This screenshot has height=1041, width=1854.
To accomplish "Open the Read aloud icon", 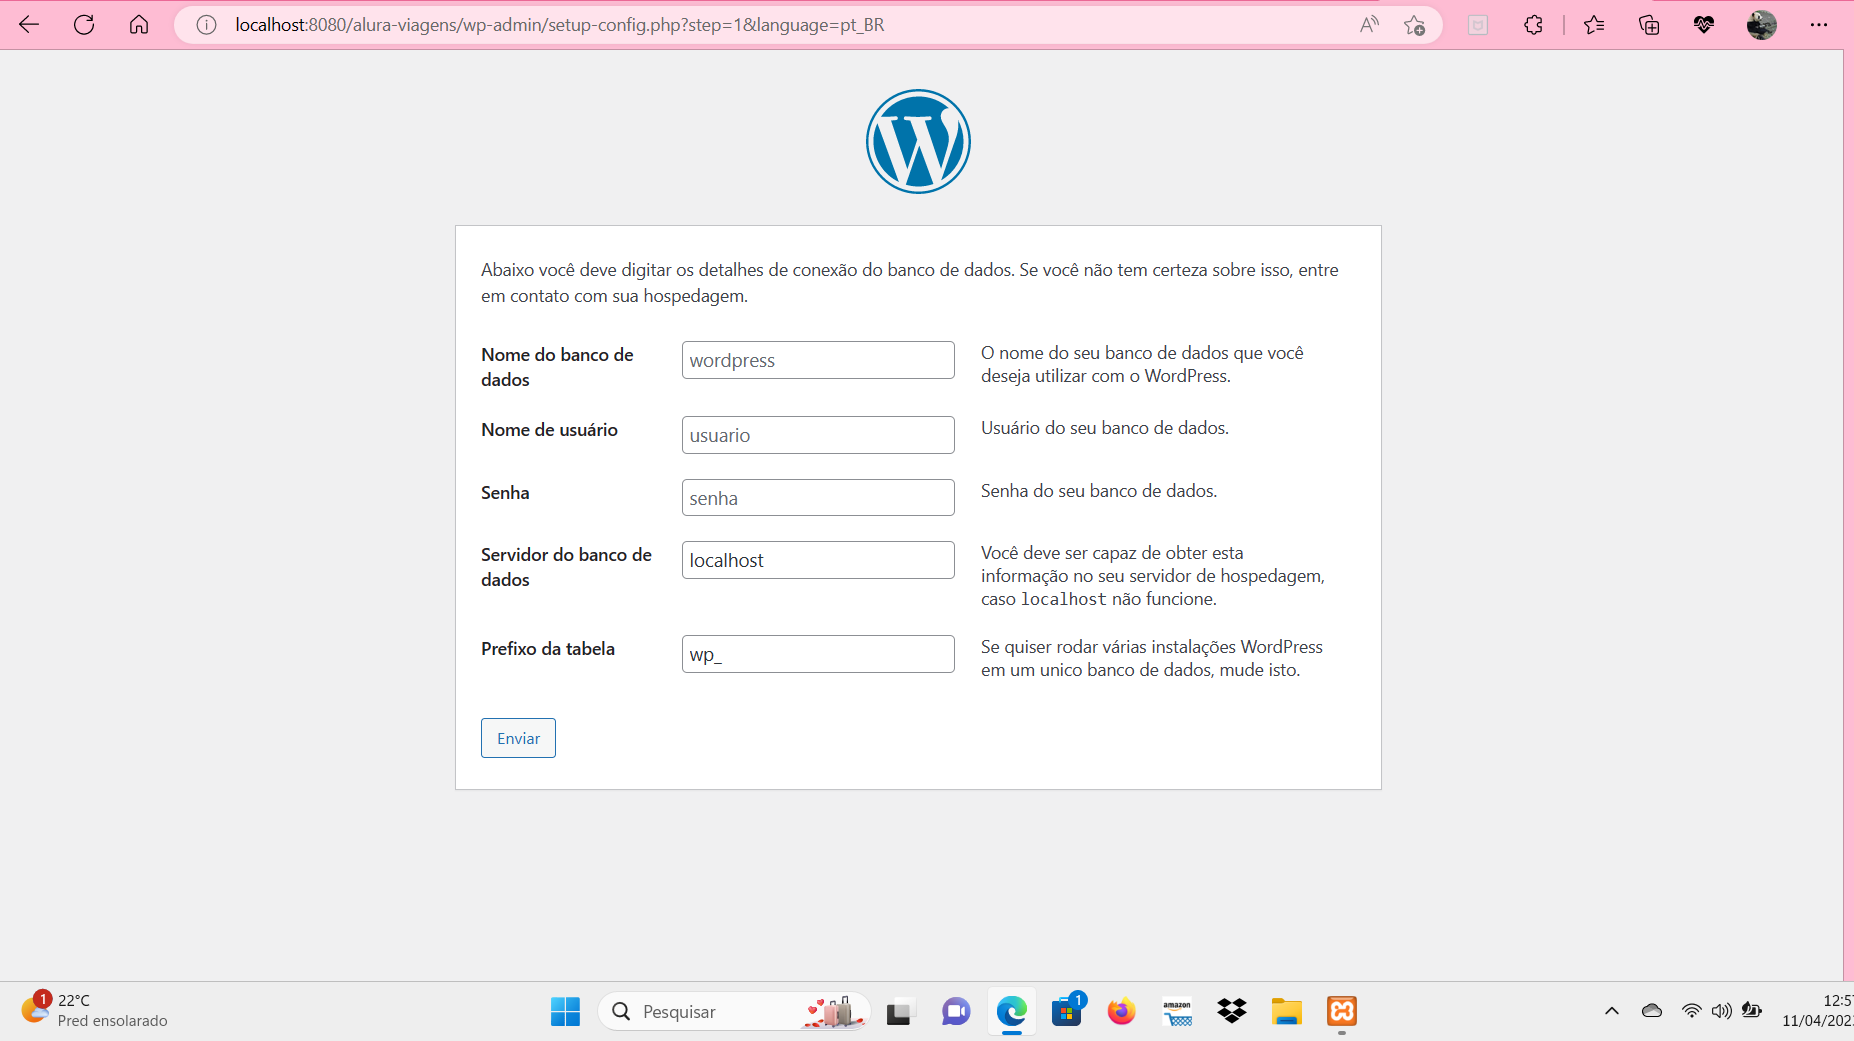I will pos(1369,25).
